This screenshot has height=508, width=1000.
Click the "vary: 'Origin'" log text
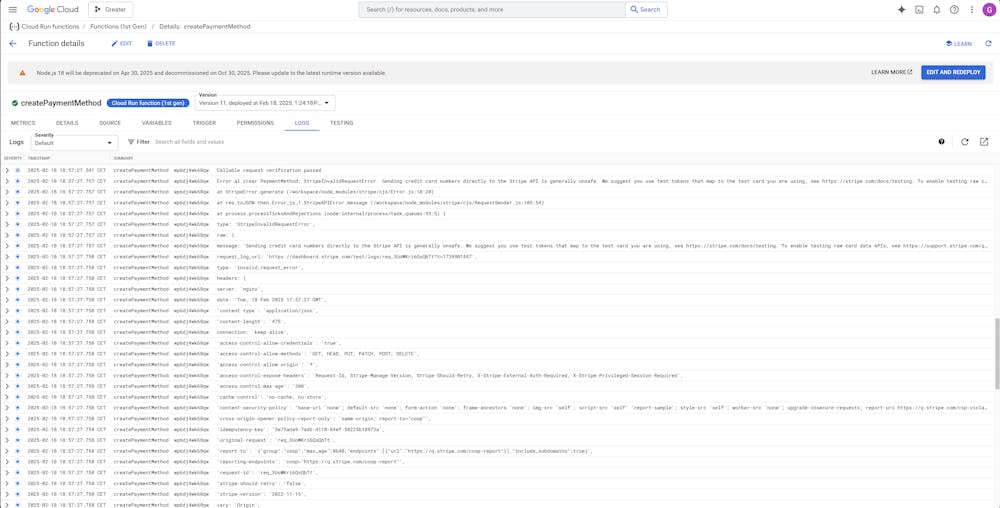tap(237, 505)
